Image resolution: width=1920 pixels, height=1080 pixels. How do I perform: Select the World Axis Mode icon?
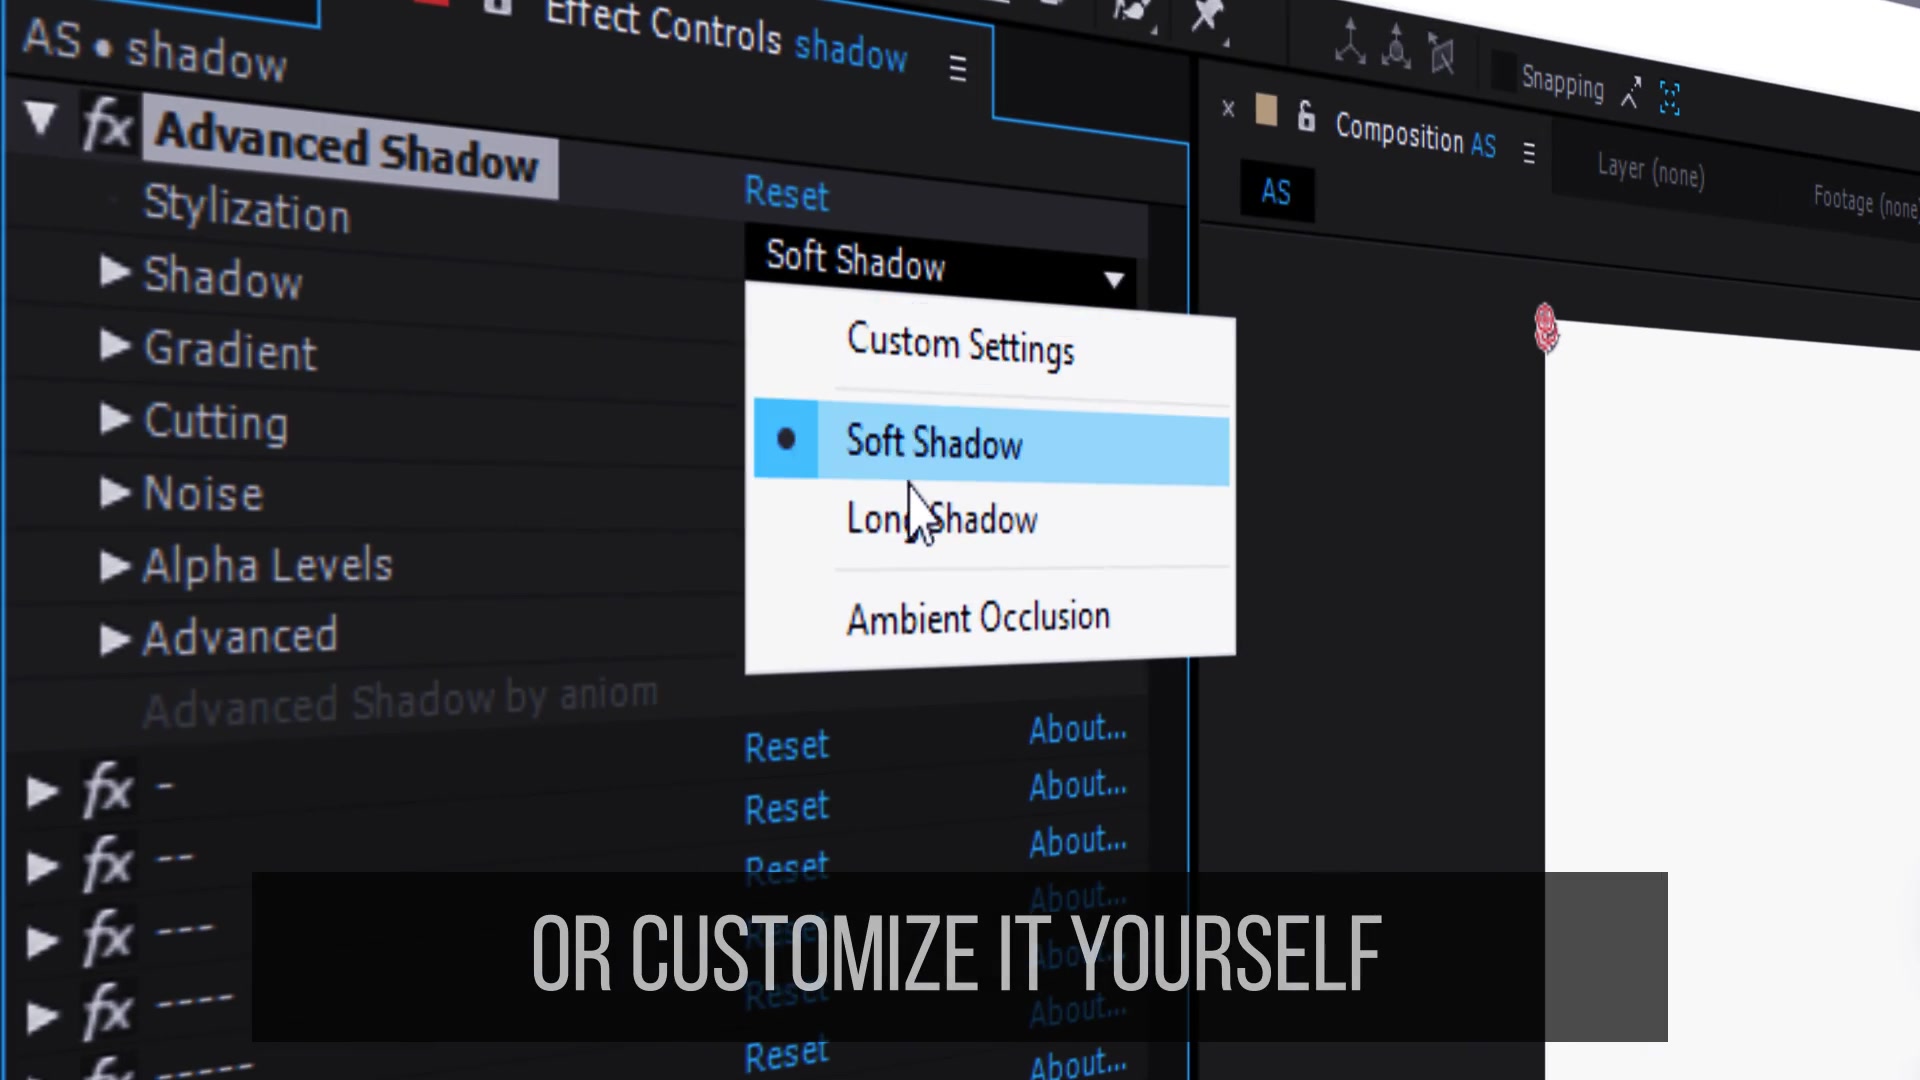click(x=1396, y=48)
